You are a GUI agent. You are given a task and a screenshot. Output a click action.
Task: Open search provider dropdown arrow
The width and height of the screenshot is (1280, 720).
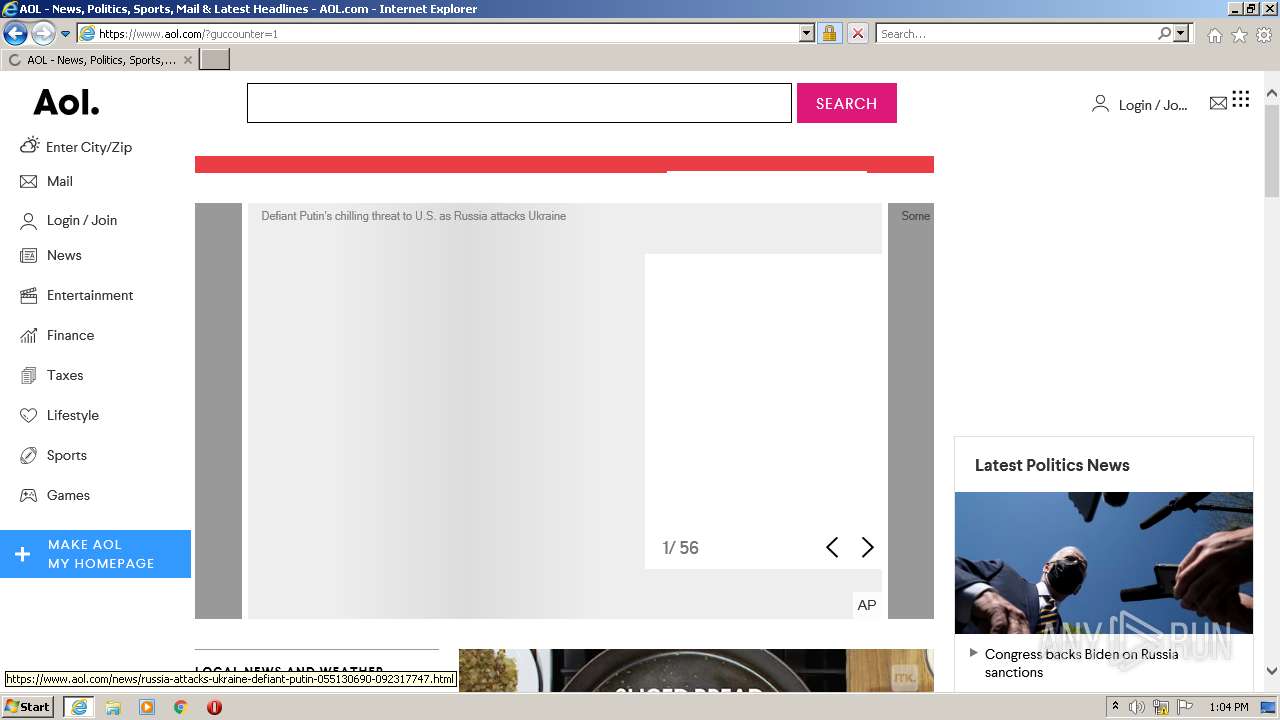pyautogui.click(x=1181, y=33)
